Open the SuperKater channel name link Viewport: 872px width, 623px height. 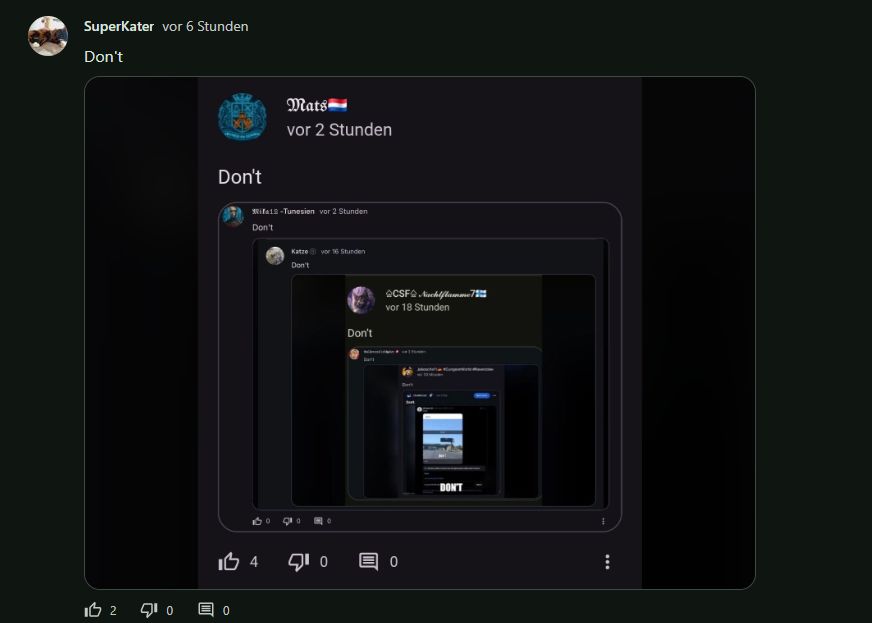coord(119,26)
